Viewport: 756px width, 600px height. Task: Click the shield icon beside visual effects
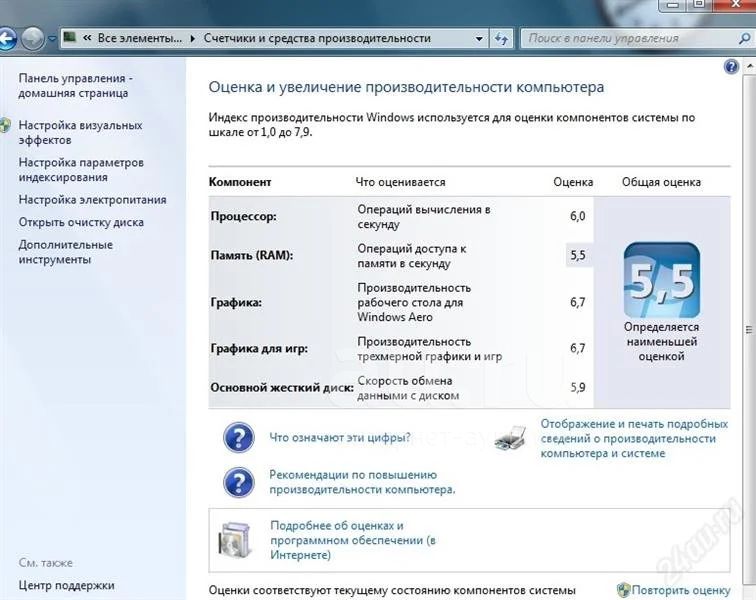[5, 125]
